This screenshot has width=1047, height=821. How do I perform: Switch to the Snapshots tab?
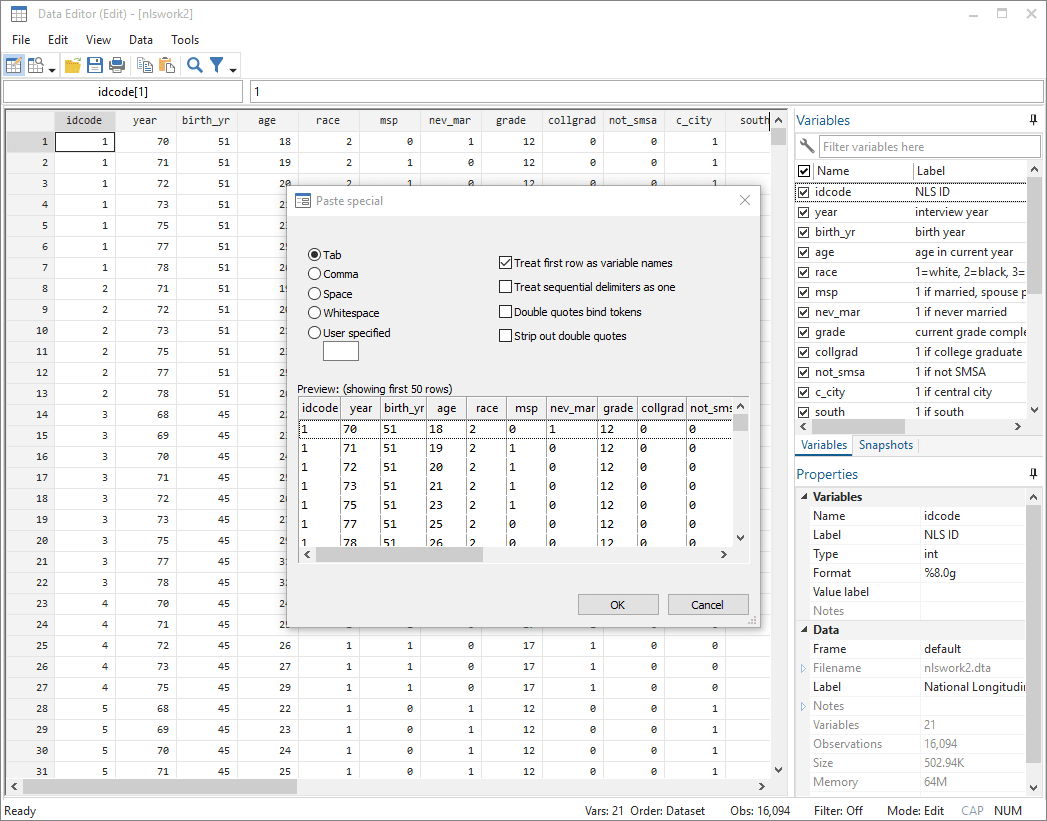pyautogui.click(x=885, y=445)
